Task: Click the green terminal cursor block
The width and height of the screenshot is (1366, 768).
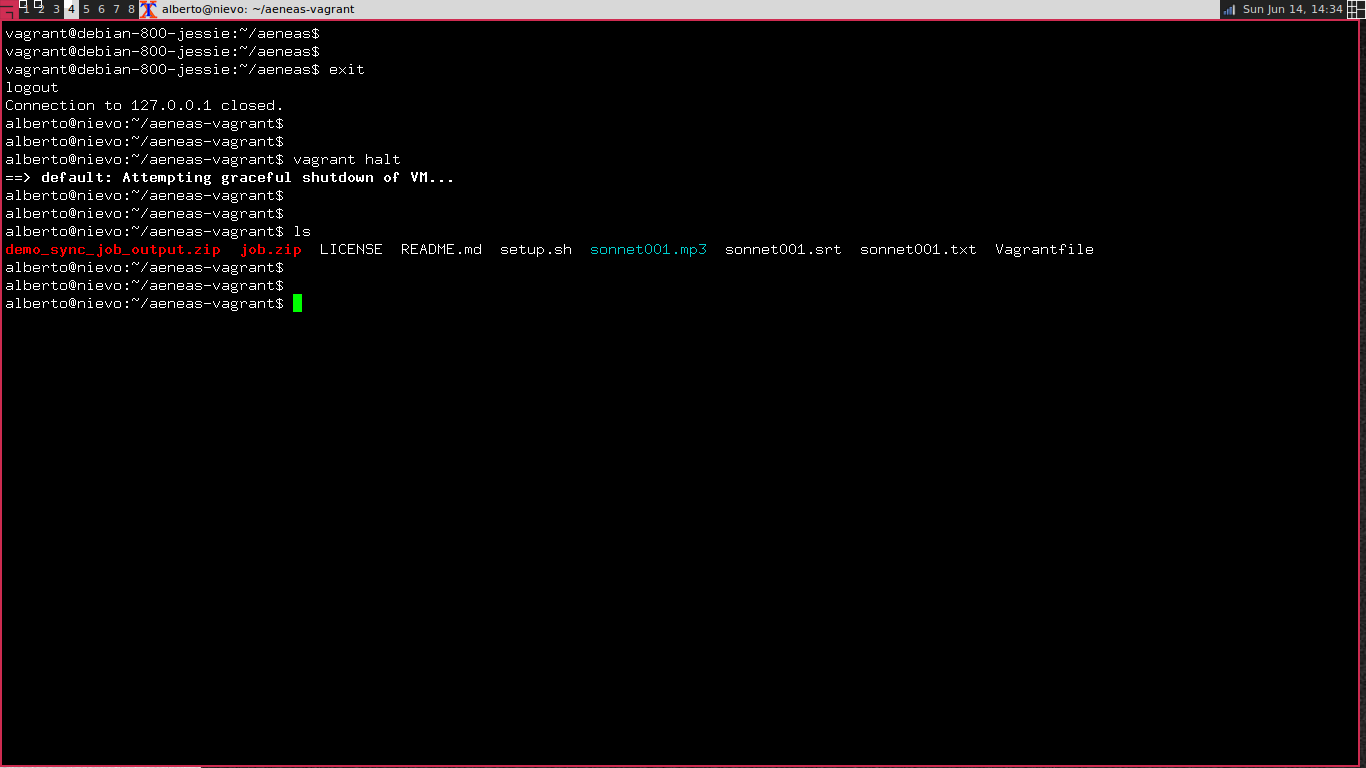Action: click(297, 303)
